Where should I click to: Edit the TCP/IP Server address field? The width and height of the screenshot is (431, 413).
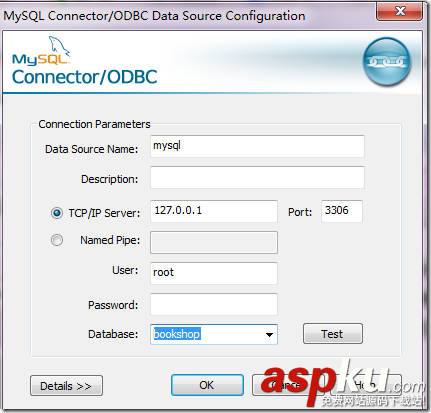pos(214,211)
